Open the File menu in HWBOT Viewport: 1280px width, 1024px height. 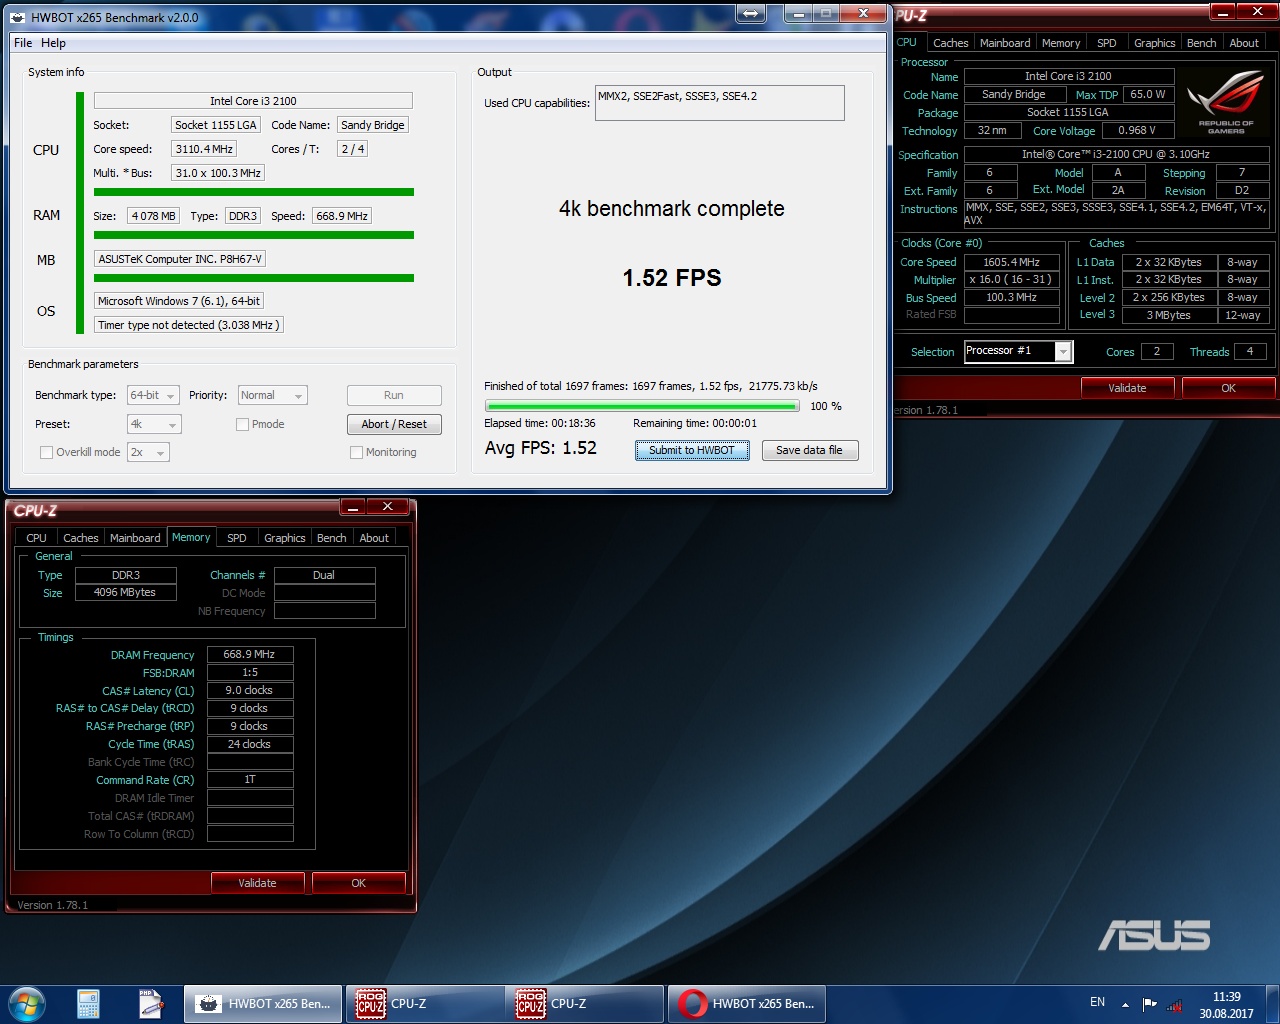tap(23, 43)
